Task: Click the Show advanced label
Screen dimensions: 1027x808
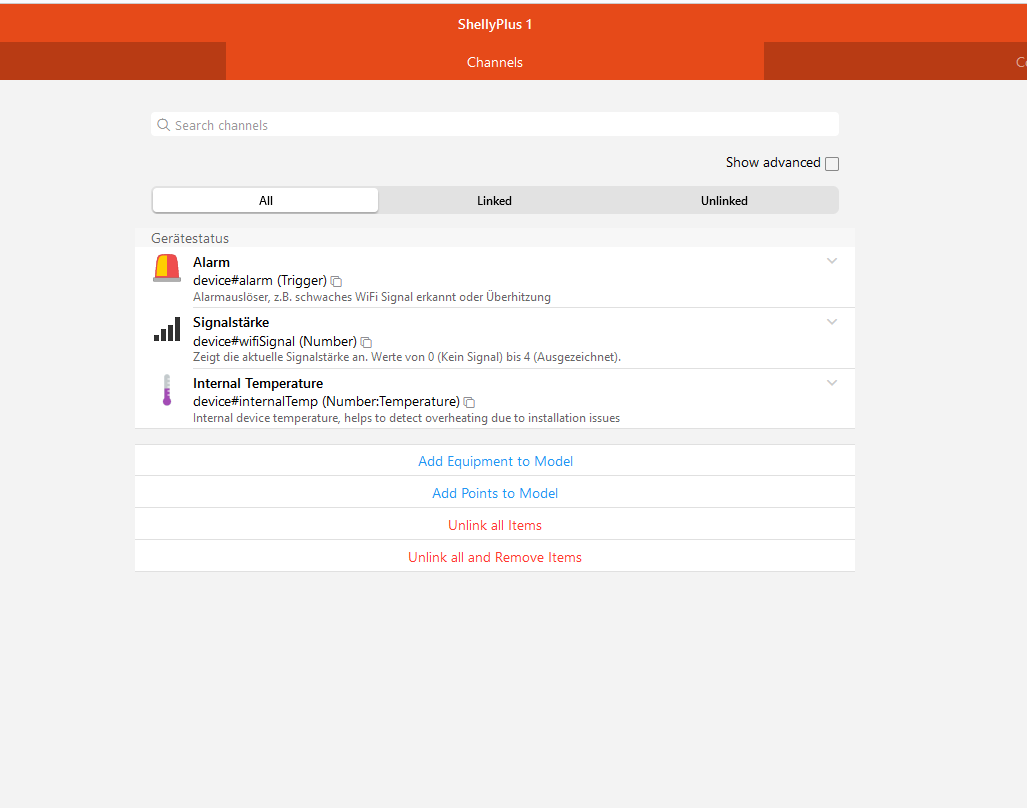Action: point(773,162)
